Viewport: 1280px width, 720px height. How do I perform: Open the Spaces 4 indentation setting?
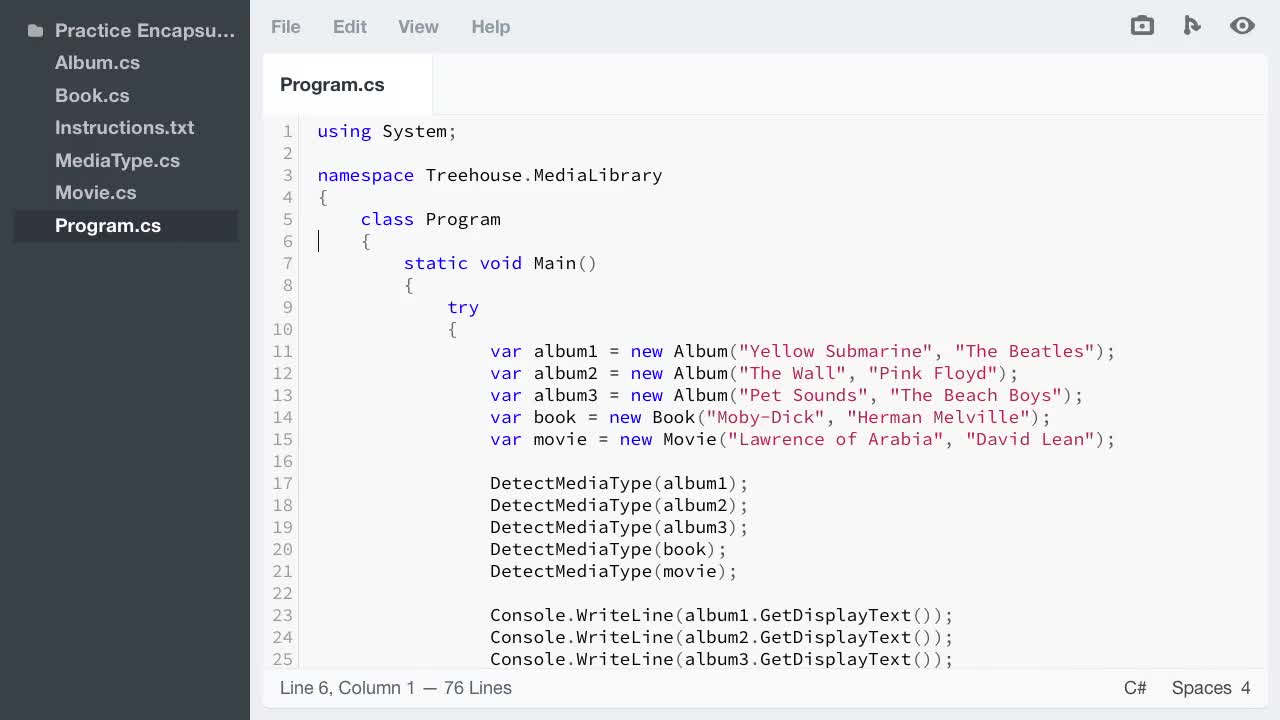pyautogui.click(x=1211, y=688)
